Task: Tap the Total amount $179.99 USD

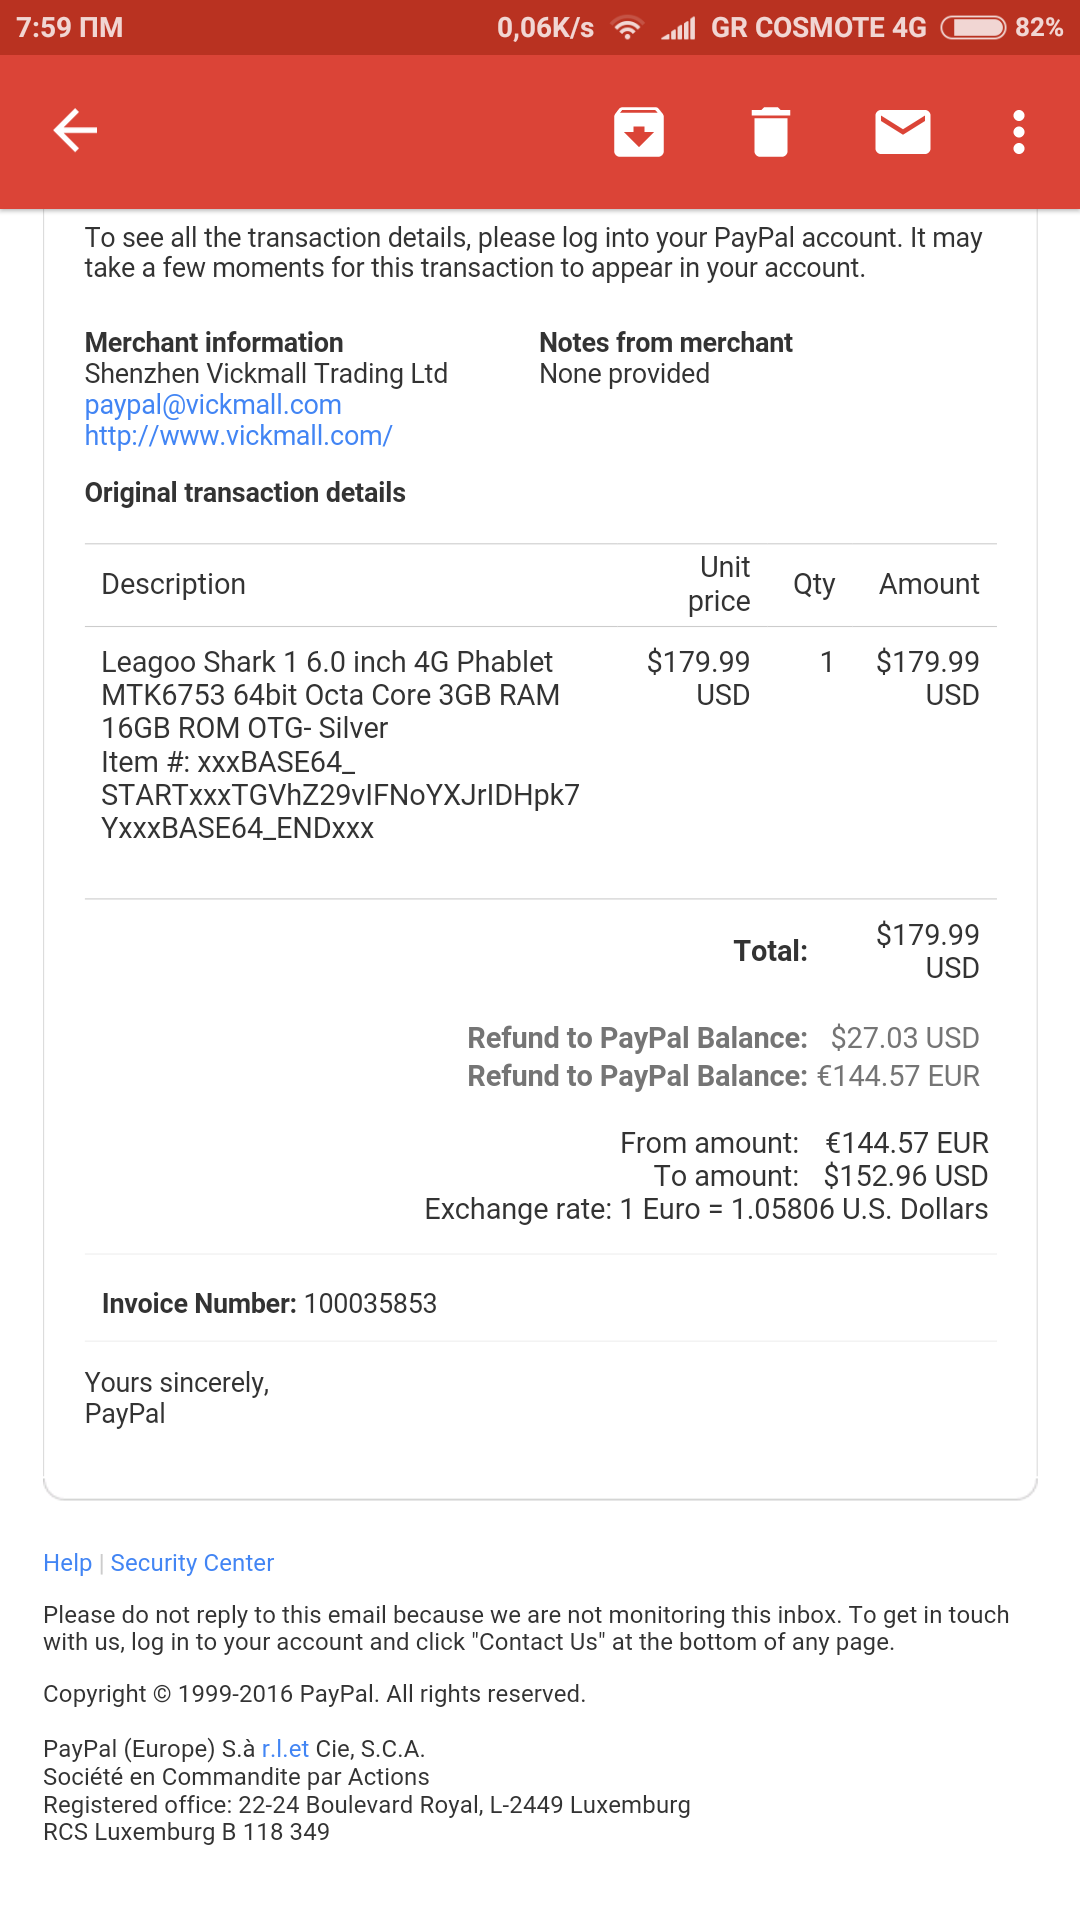Action: click(927, 951)
